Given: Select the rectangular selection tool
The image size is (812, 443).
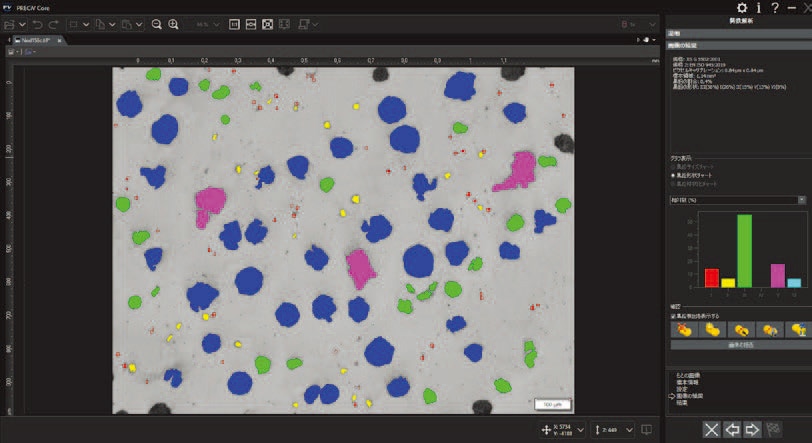Looking at the screenshot, I should 74,24.
